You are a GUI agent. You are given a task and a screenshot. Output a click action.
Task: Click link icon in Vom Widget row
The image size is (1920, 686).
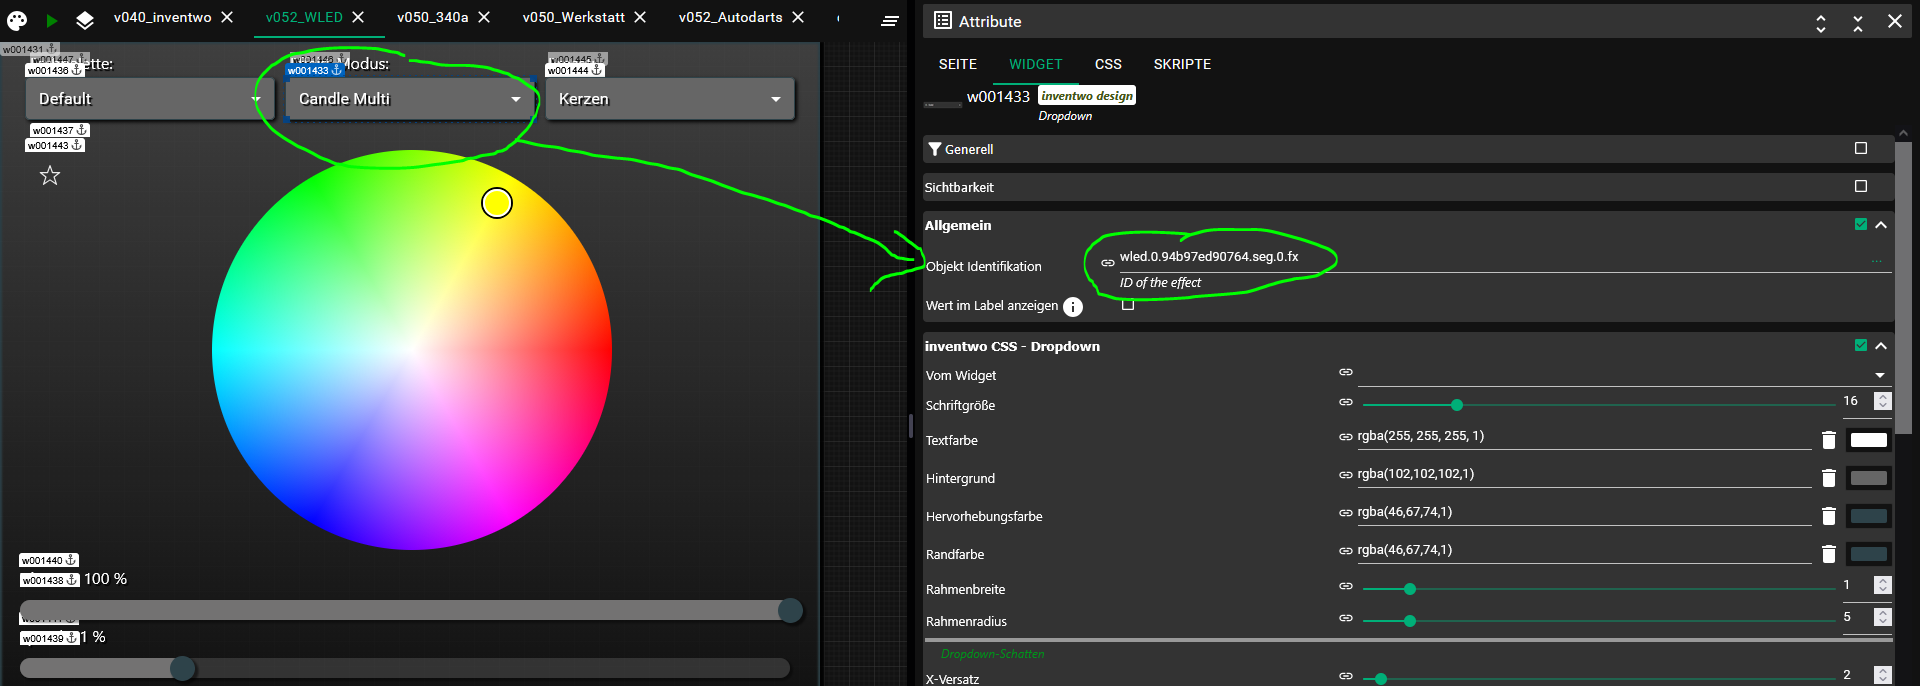[1346, 372]
